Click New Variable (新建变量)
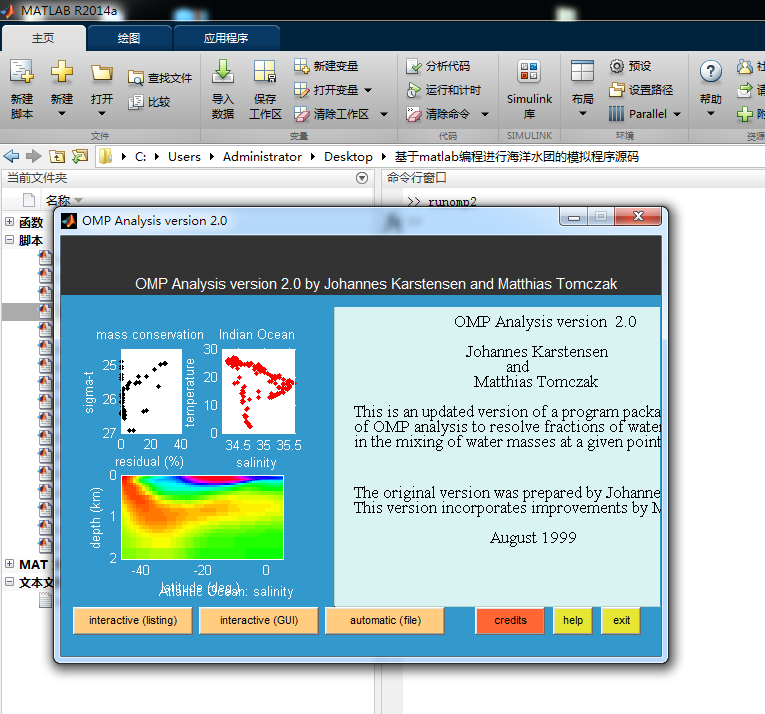Screen dimensions: 765x714 click(x=326, y=66)
